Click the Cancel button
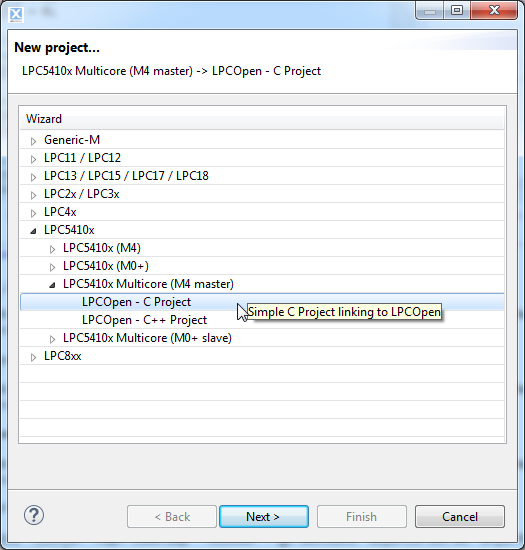The height and width of the screenshot is (550, 525). [x=460, y=516]
